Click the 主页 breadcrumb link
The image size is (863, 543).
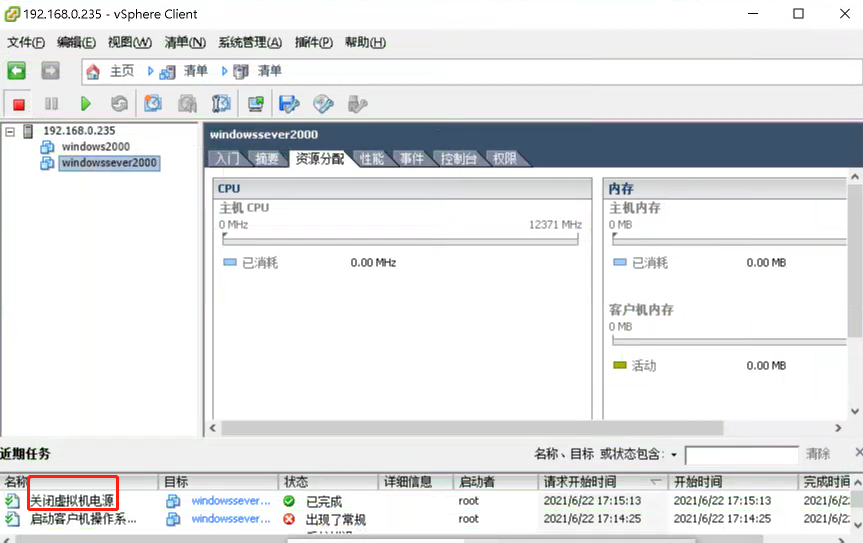pos(122,71)
